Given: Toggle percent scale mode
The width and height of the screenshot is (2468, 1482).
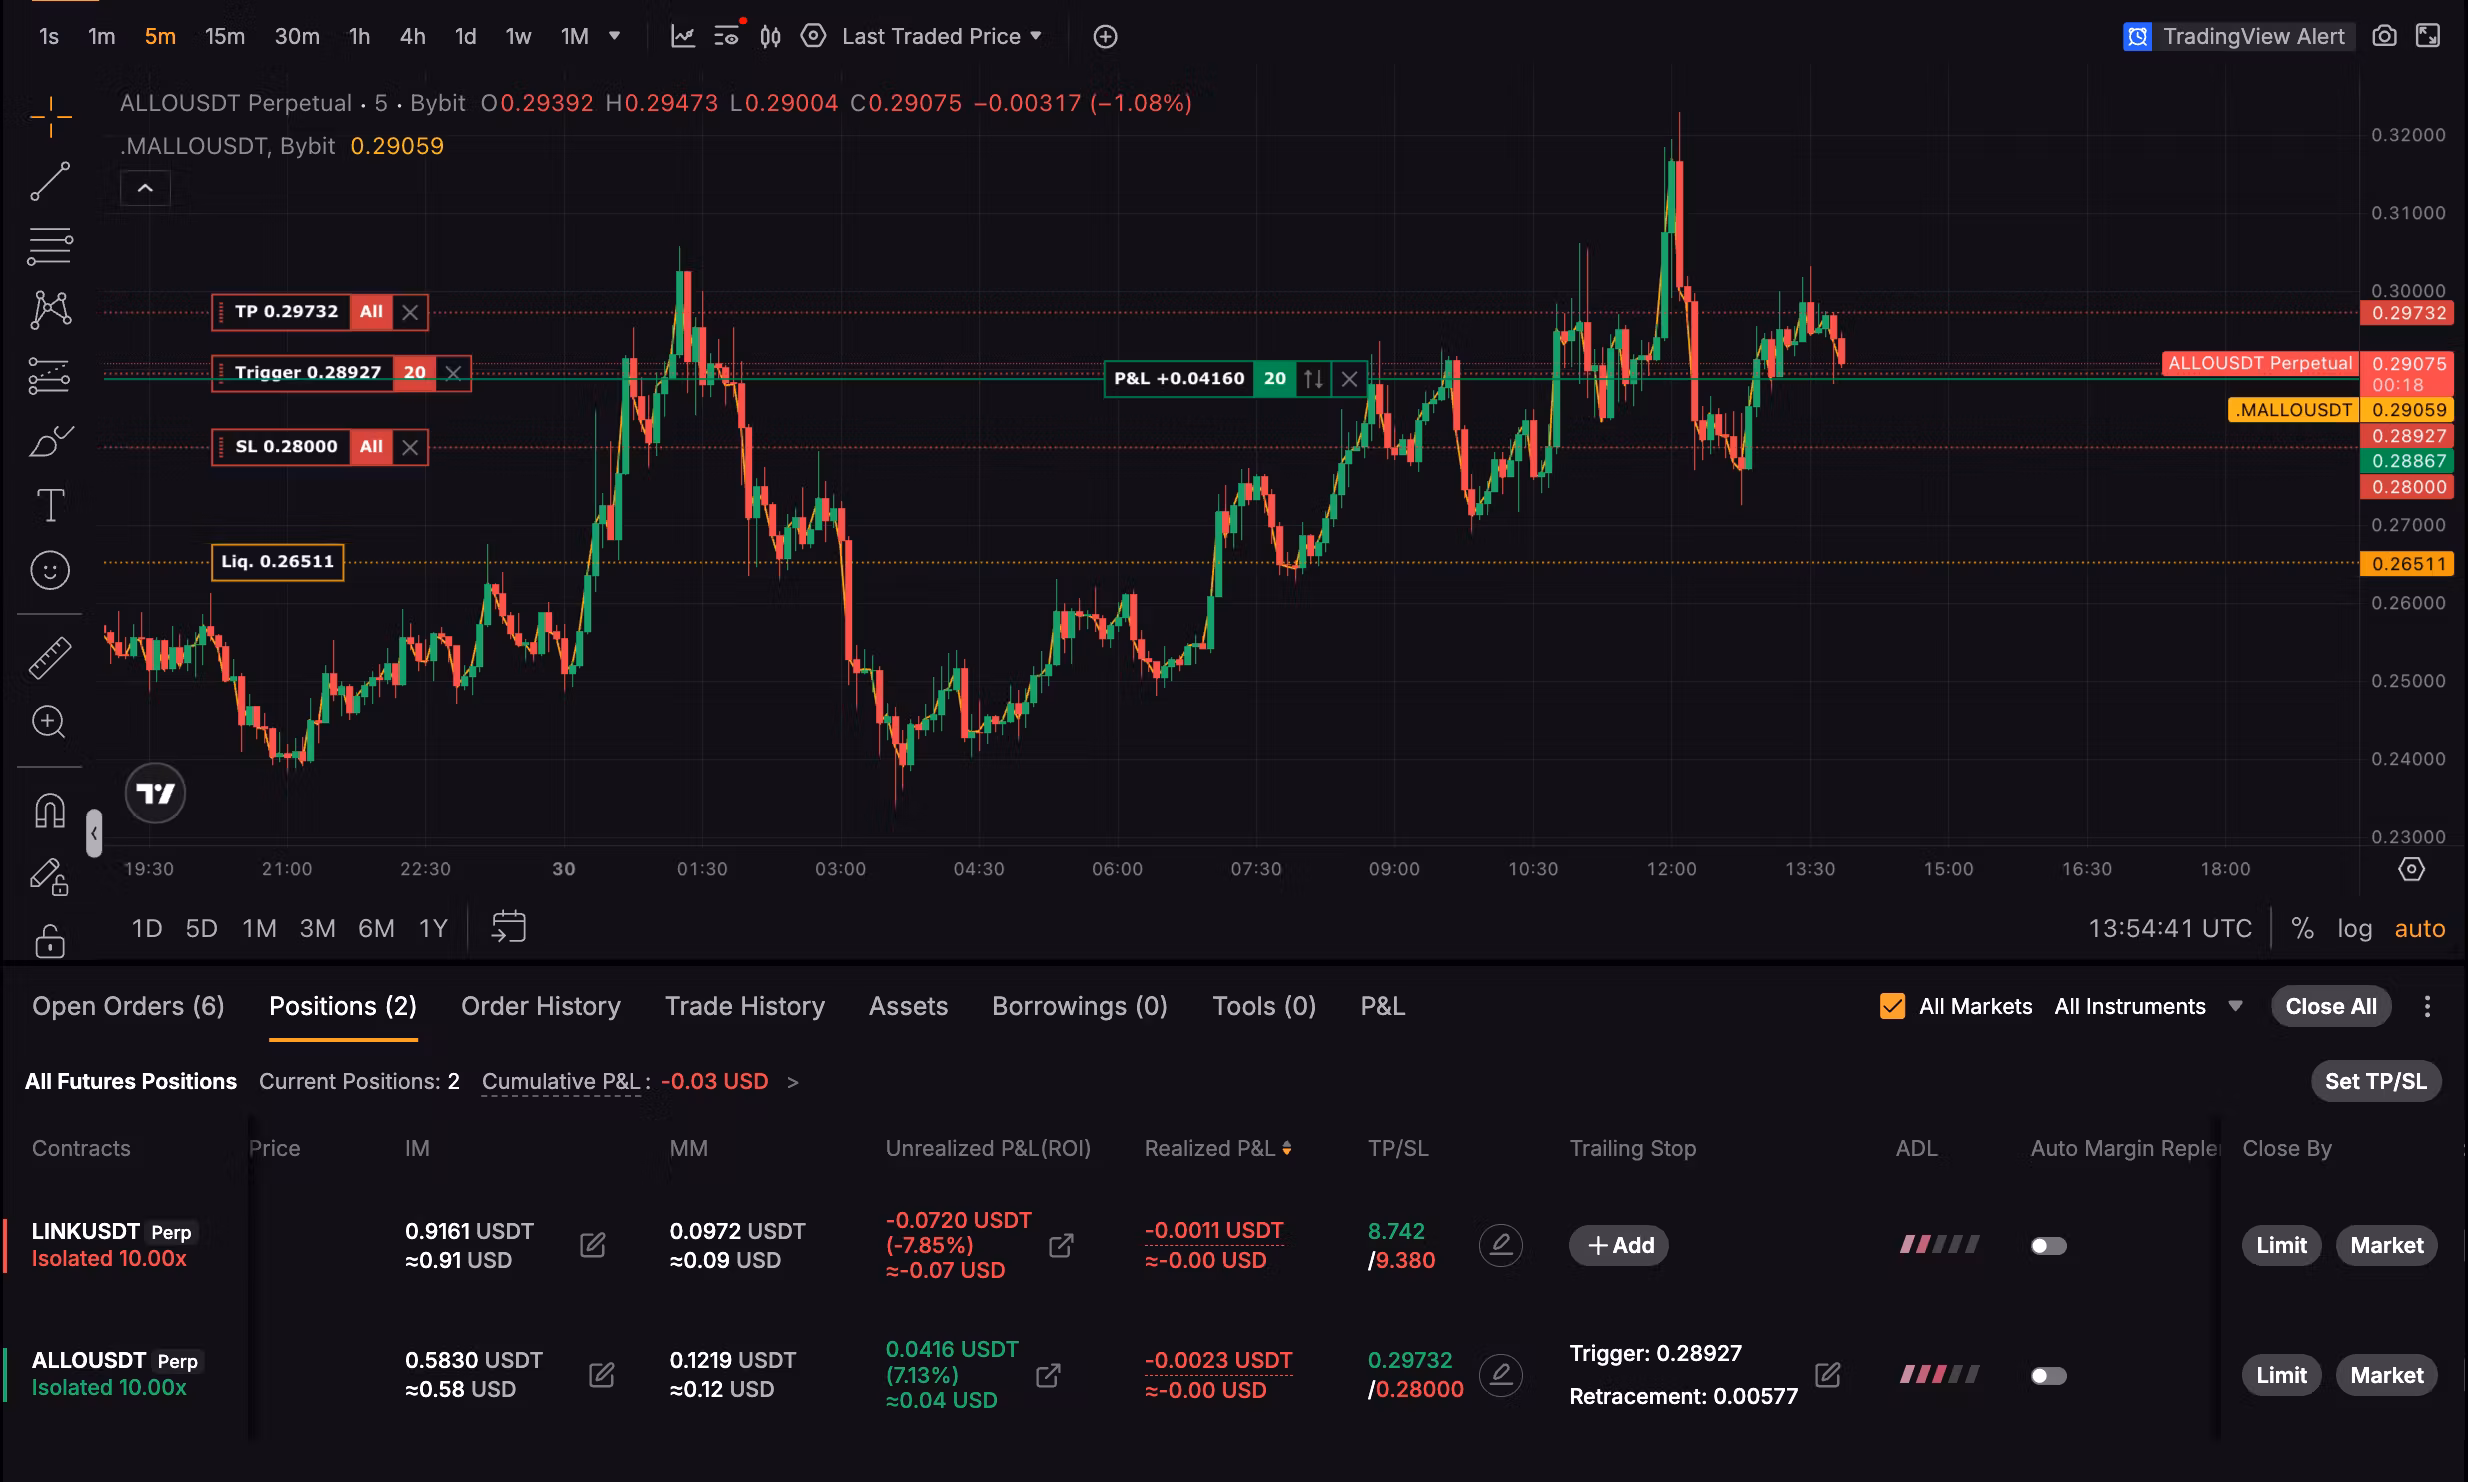Looking at the screenshot, I should (2302, 929).
